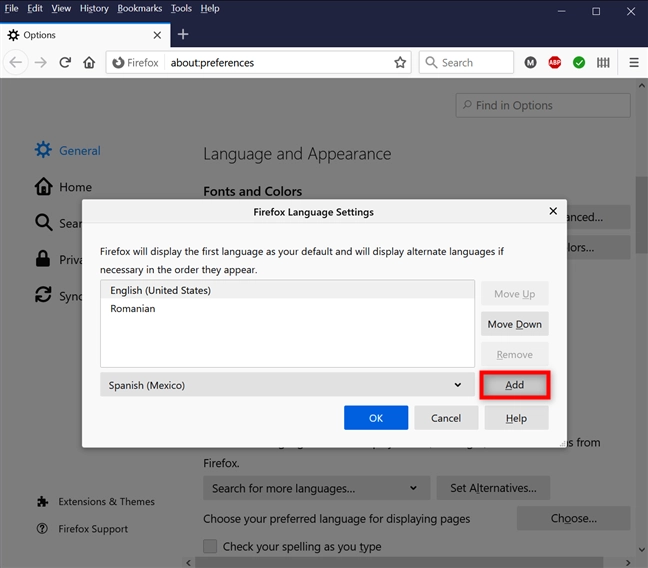Viewport: 648px width, 568px height.
Task: Go to the Home page icon in toolbar
Action: (89, 62)
